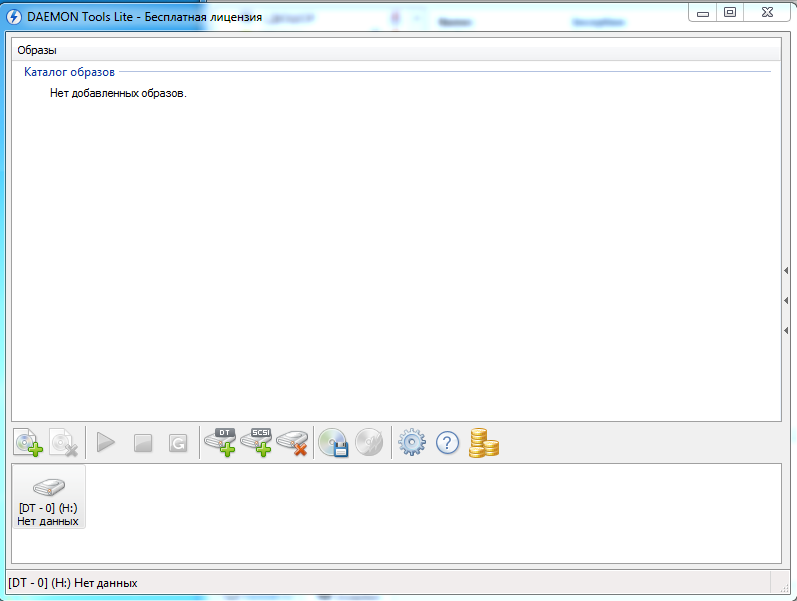The width and height of the screenshot is (797, 601).
Task: Click the Каталог образов group label
Action: point(70,72)
